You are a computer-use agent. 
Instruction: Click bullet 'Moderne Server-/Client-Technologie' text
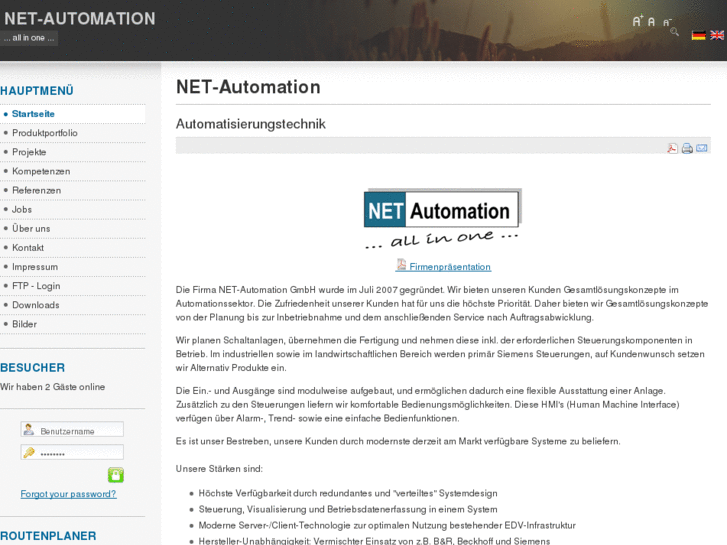coord(387,526)
